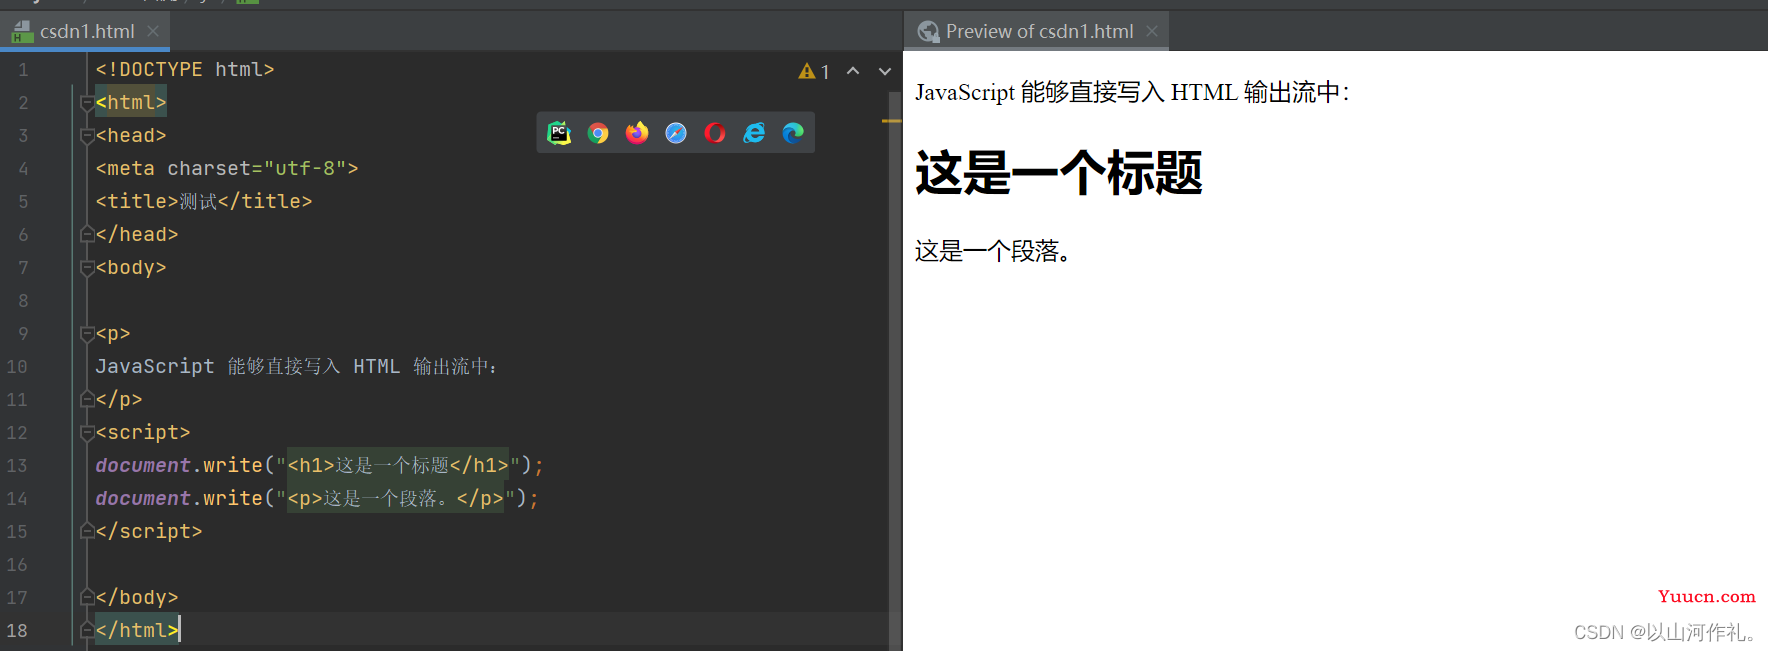Close the Preview of csdn1.html tab
This screenshot has width=1768, height=651.
click(1152, 31)
